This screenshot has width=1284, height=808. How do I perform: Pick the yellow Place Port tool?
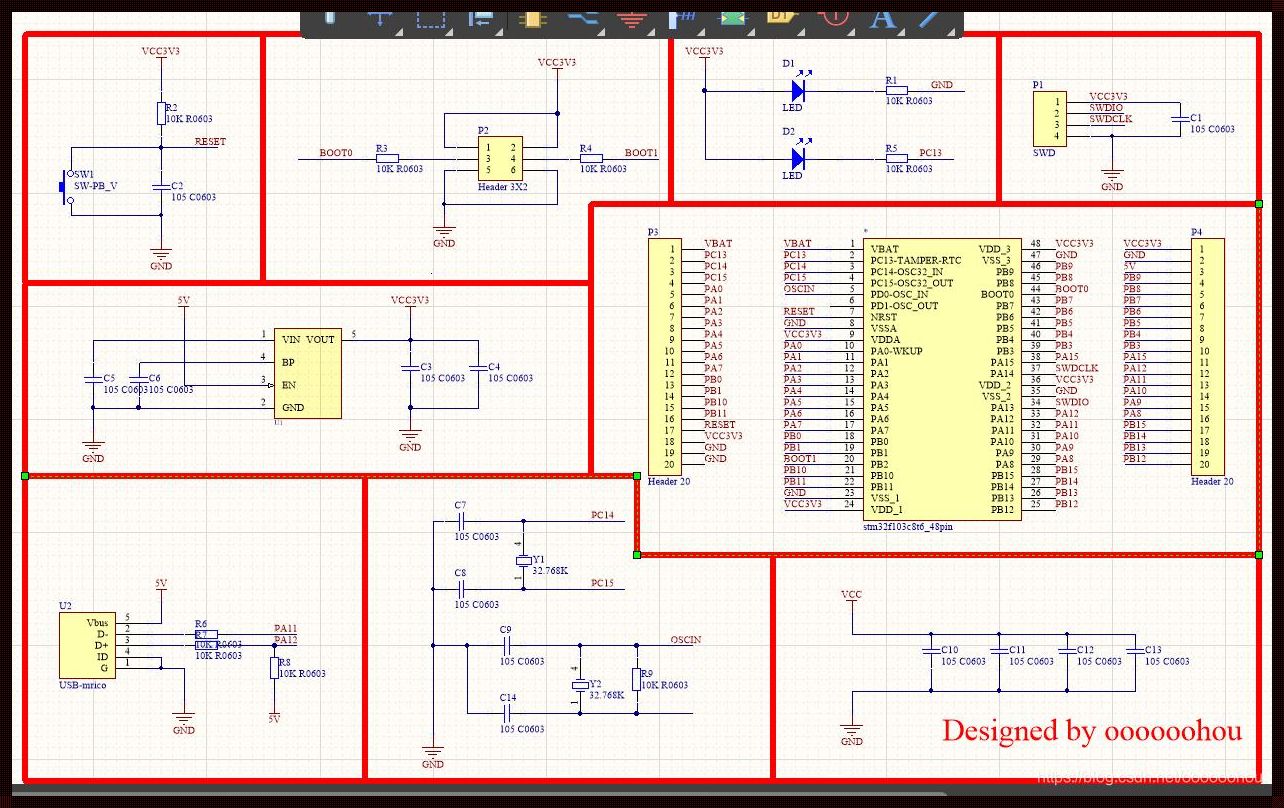781,17
